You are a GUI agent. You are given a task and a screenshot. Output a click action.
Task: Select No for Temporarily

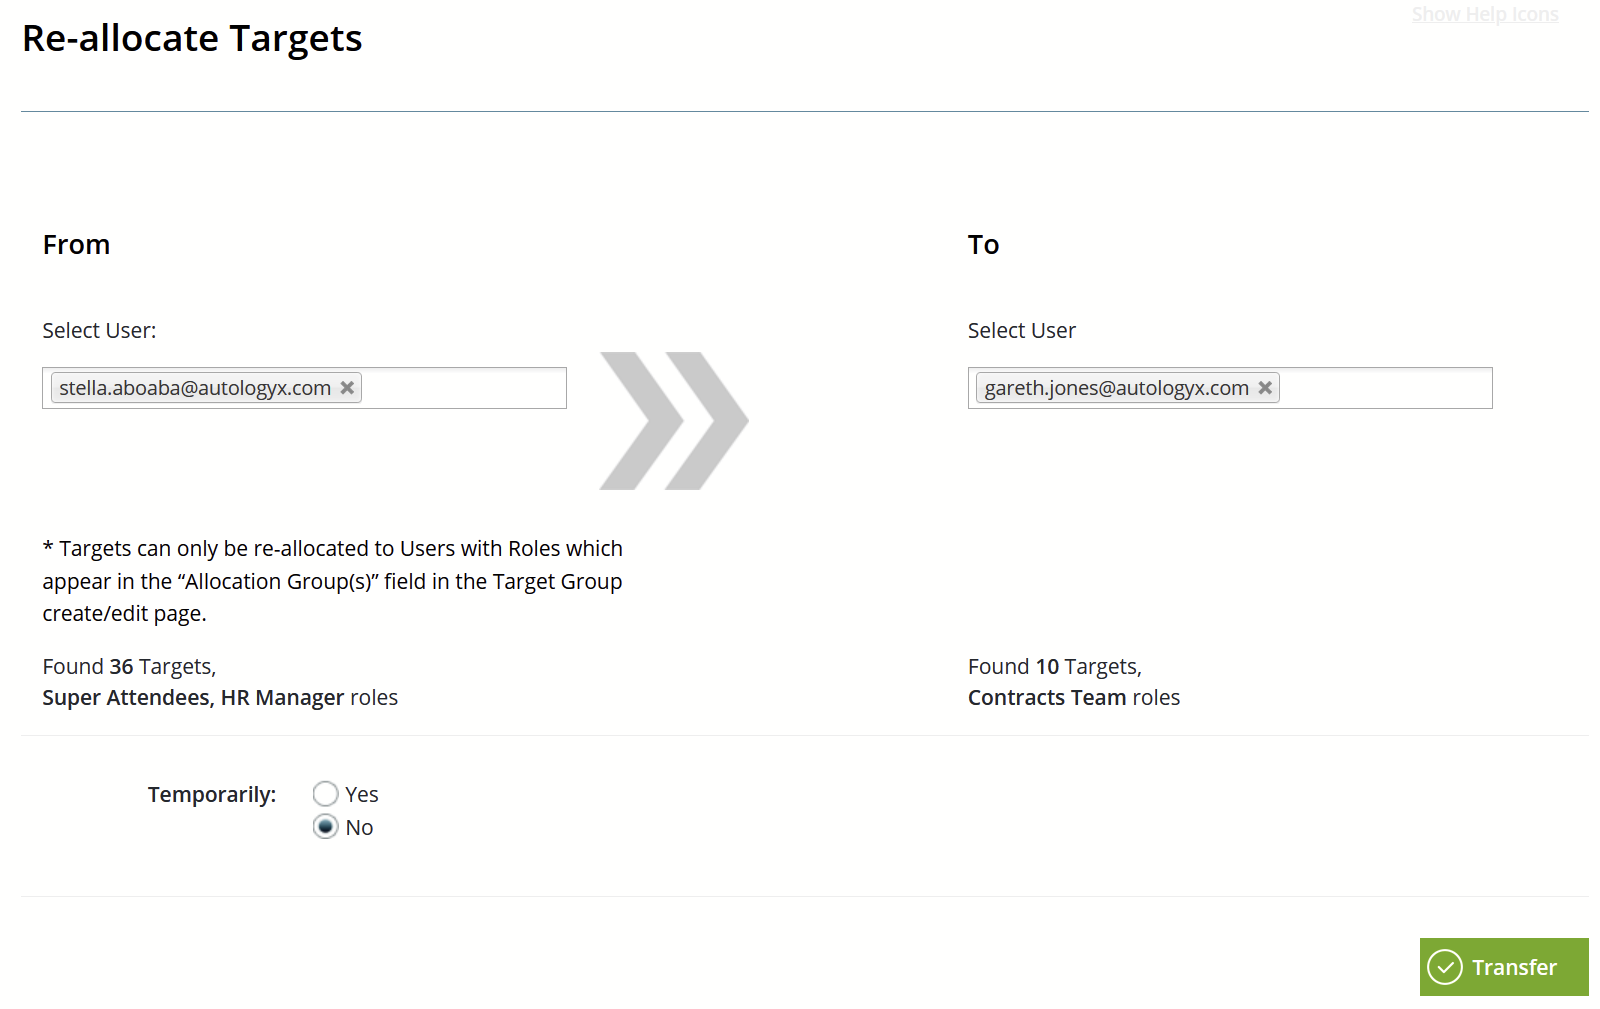point(325,827)
